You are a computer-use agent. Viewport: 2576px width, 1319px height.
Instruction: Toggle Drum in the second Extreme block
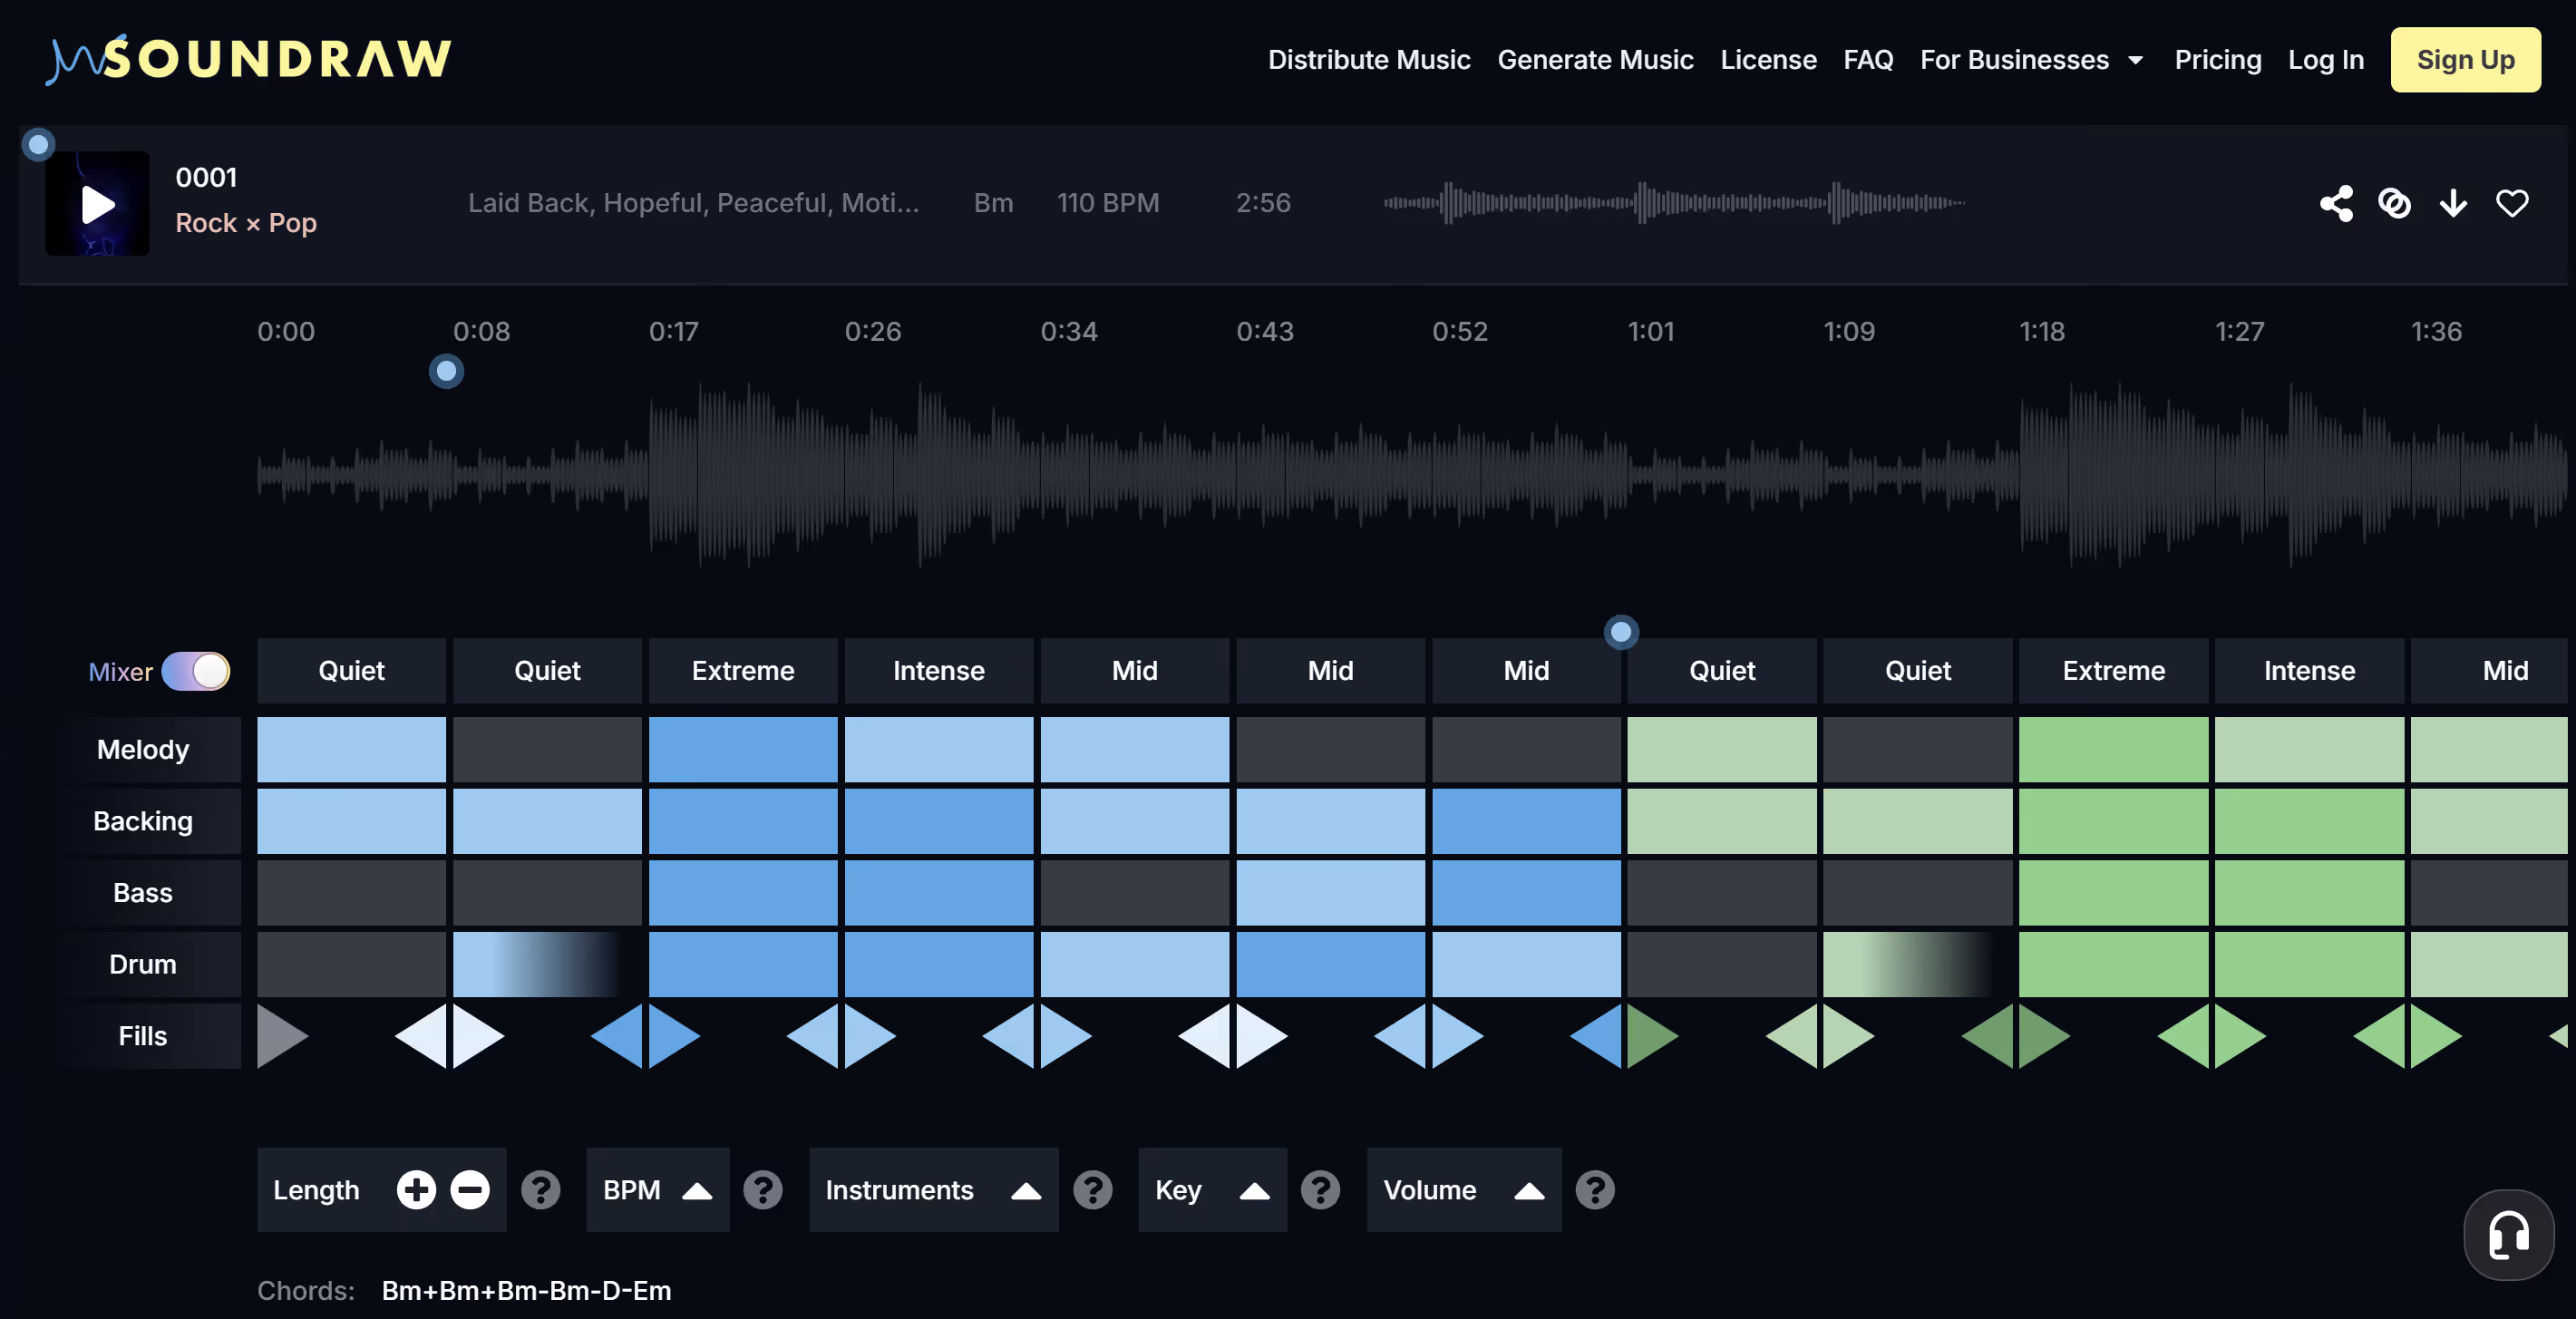pos(2113,963)
